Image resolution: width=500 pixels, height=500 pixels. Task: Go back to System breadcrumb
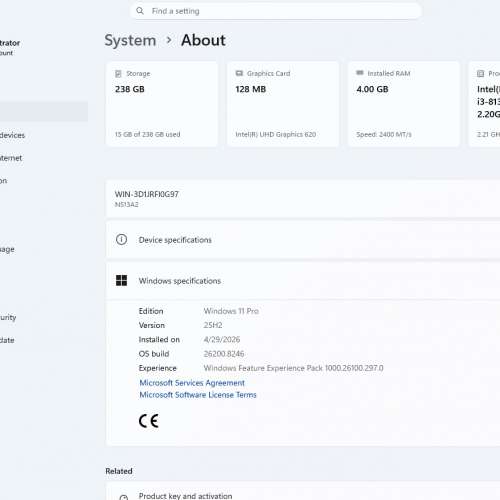click(130, 40)
